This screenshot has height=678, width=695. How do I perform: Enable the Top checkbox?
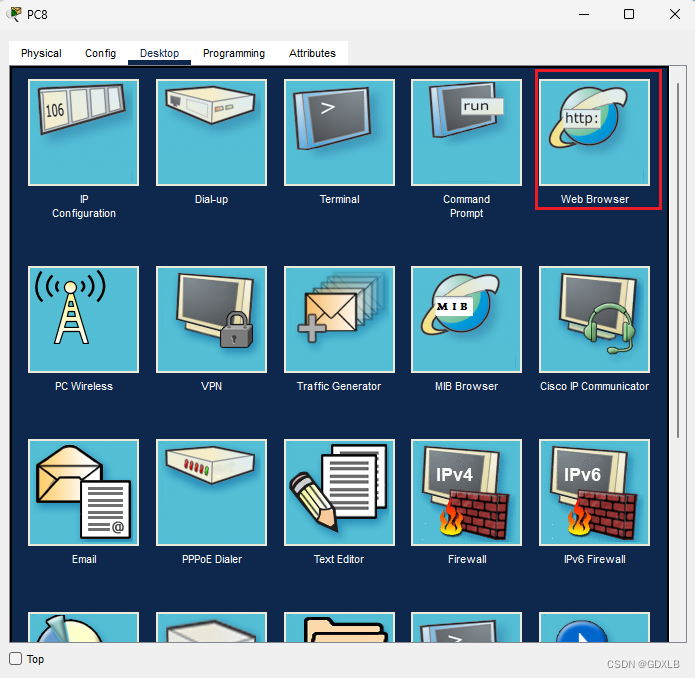point(16,659)
